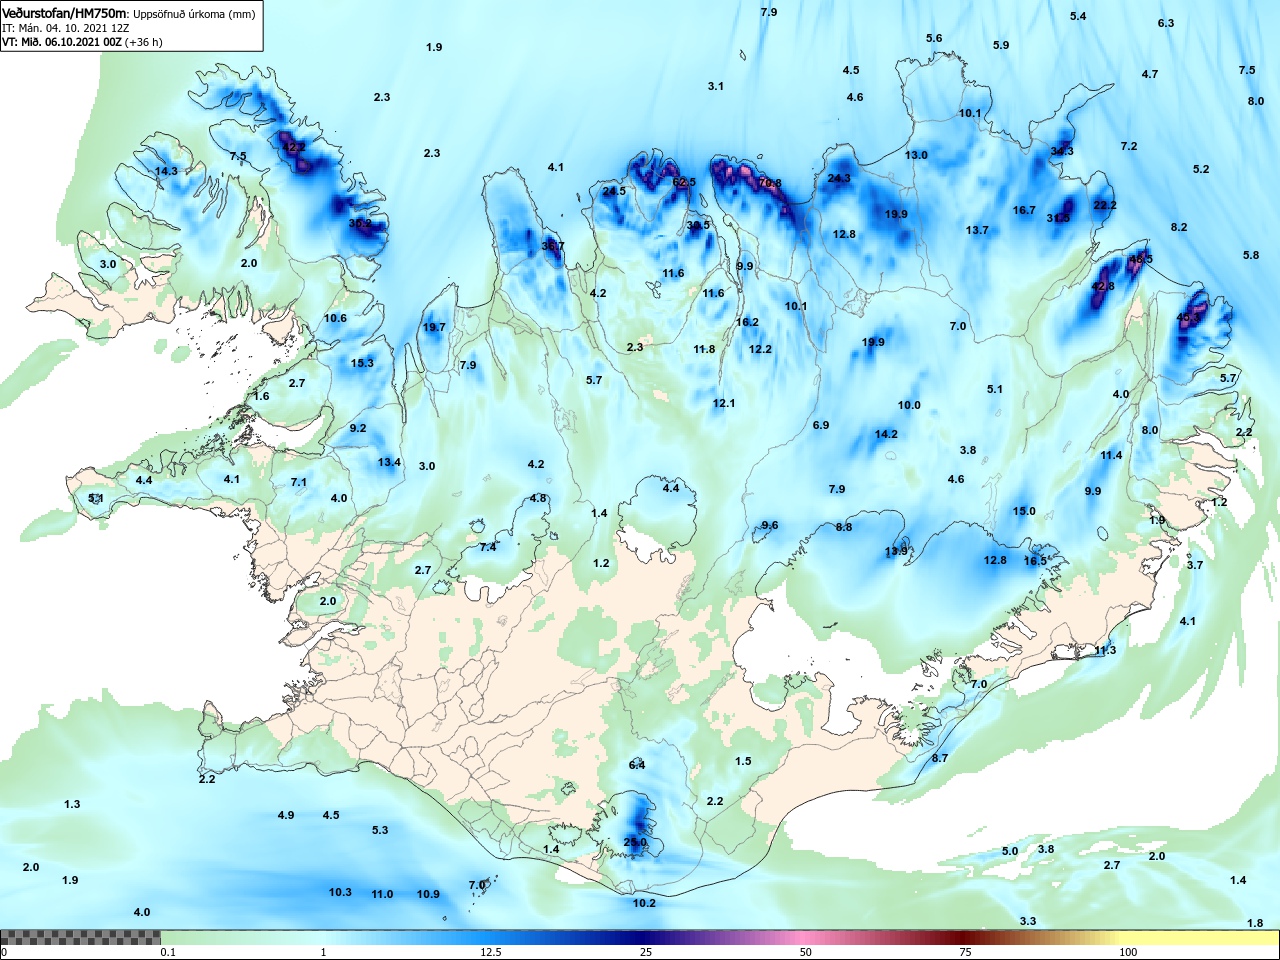
Task: Click the 15.3 precipitation value
Action: (362, 363)
